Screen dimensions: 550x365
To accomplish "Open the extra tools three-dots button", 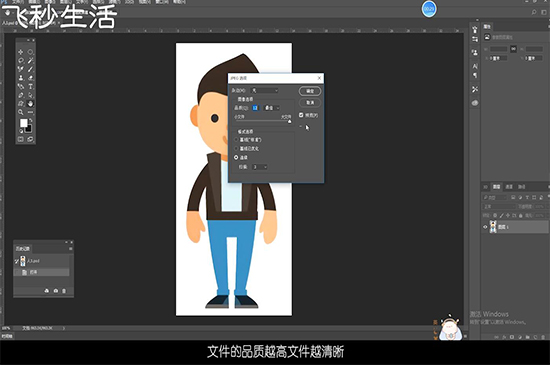I will coord(31,112).
